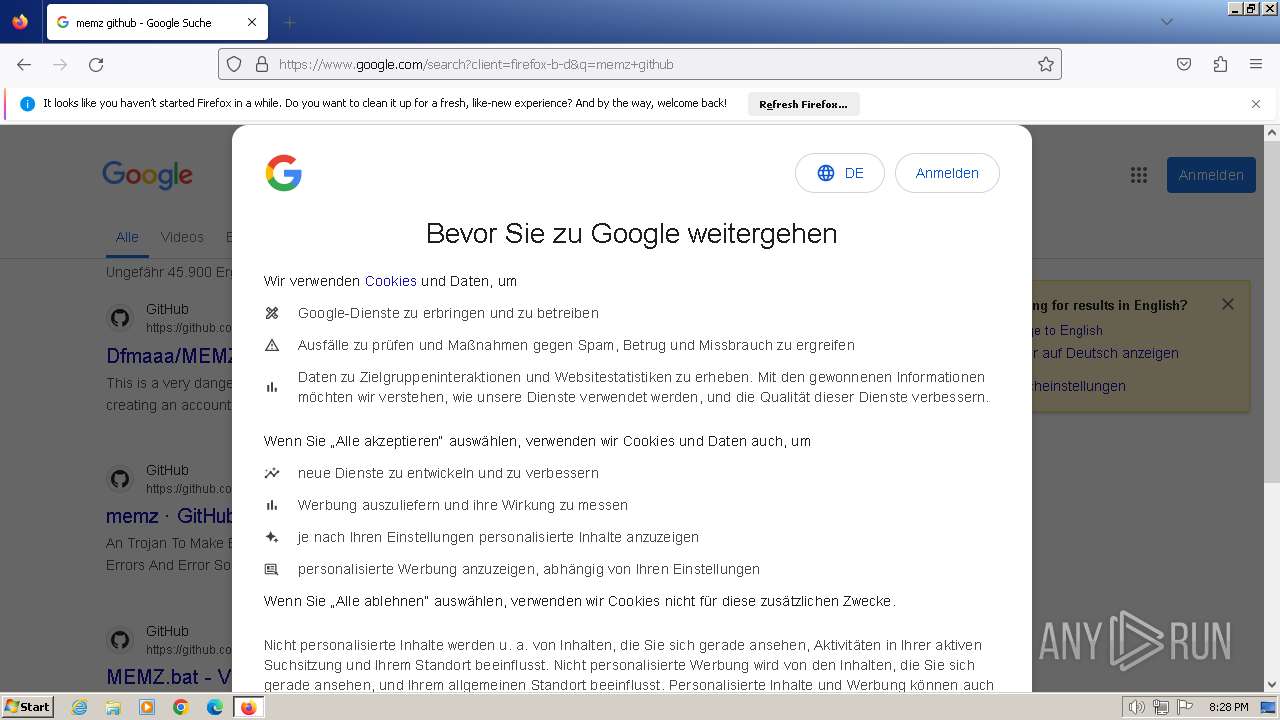Launch Chrome from the taskbar

point(181,707)
